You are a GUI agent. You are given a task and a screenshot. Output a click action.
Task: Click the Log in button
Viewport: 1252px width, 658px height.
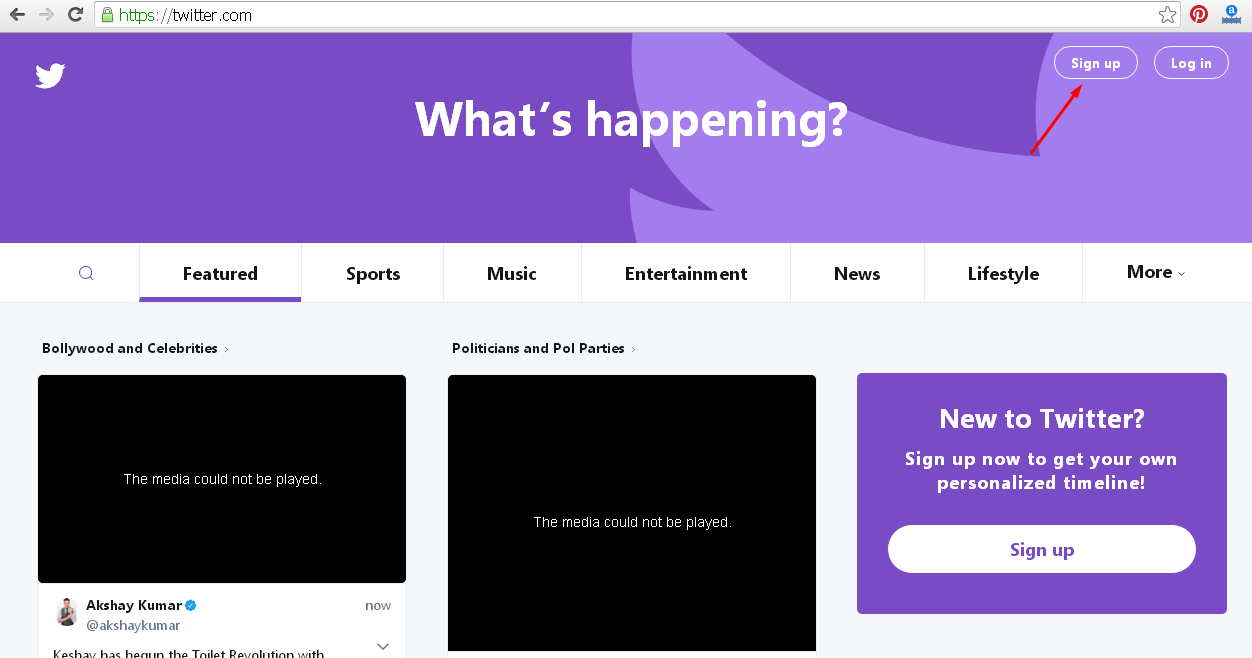(1191, 63)
